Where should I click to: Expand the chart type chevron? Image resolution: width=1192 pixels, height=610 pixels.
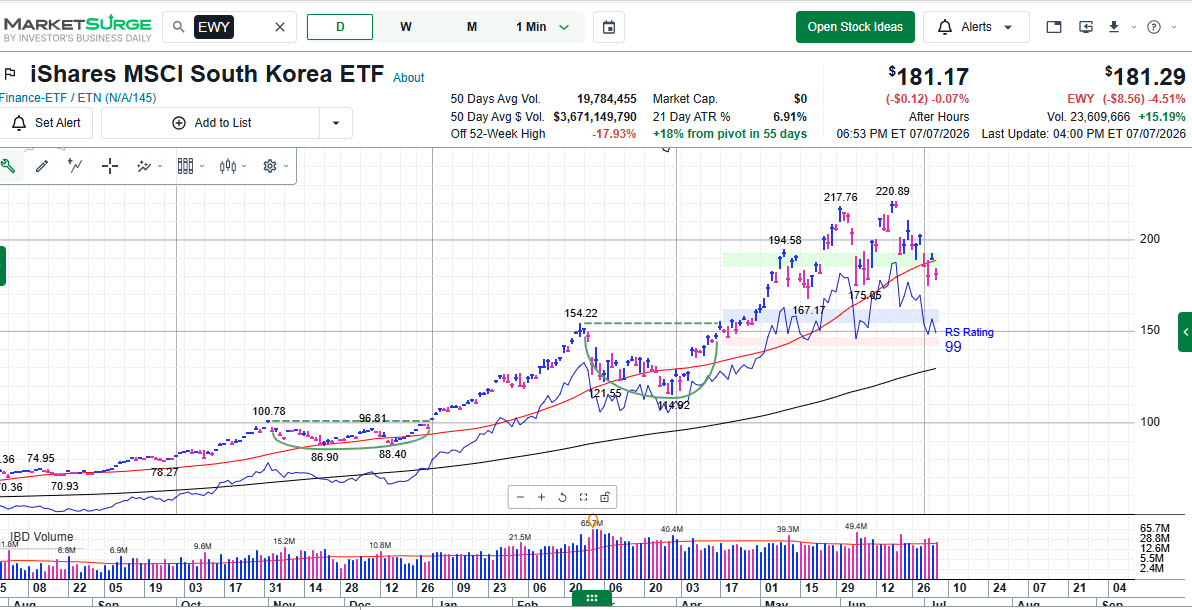pyautogui.click(x=244, y=166)
